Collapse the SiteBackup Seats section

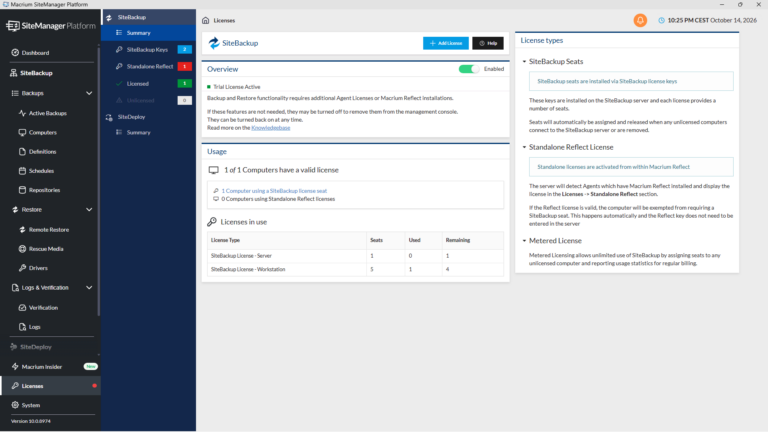tap(524, 62)
